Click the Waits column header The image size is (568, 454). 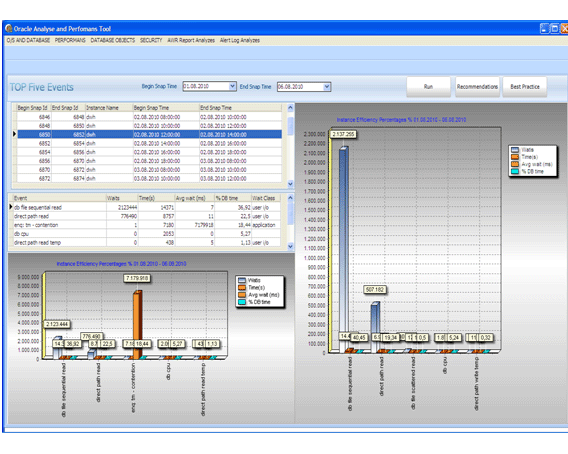coord(122,198)
